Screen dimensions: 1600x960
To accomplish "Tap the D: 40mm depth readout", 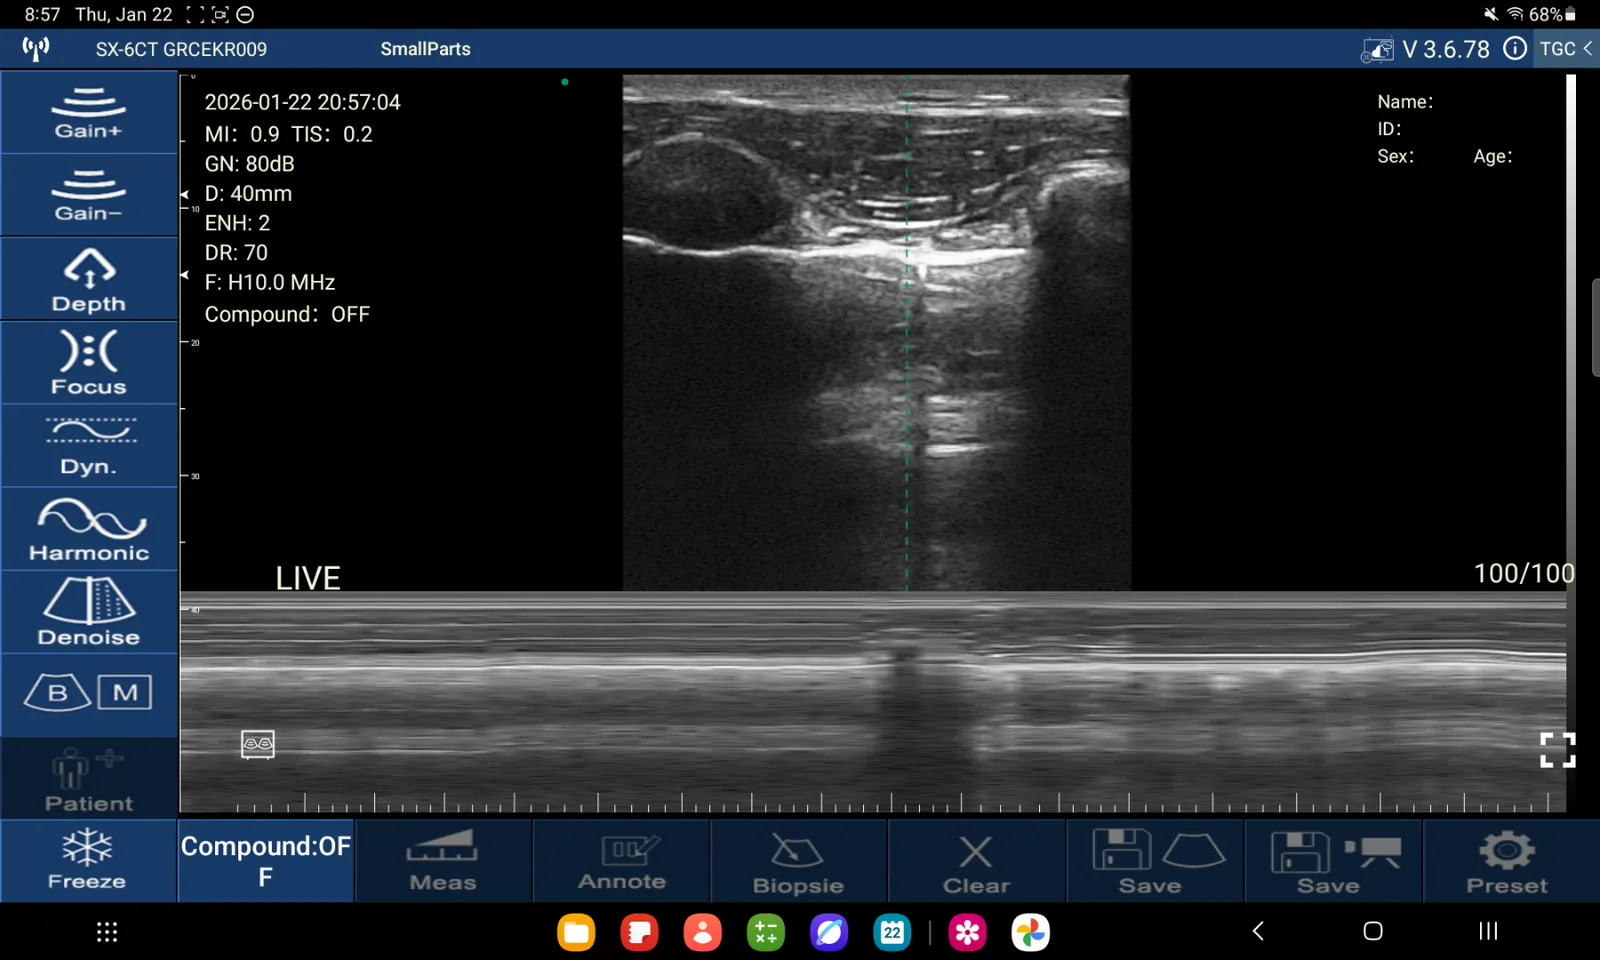I will (x=248, y=194).
